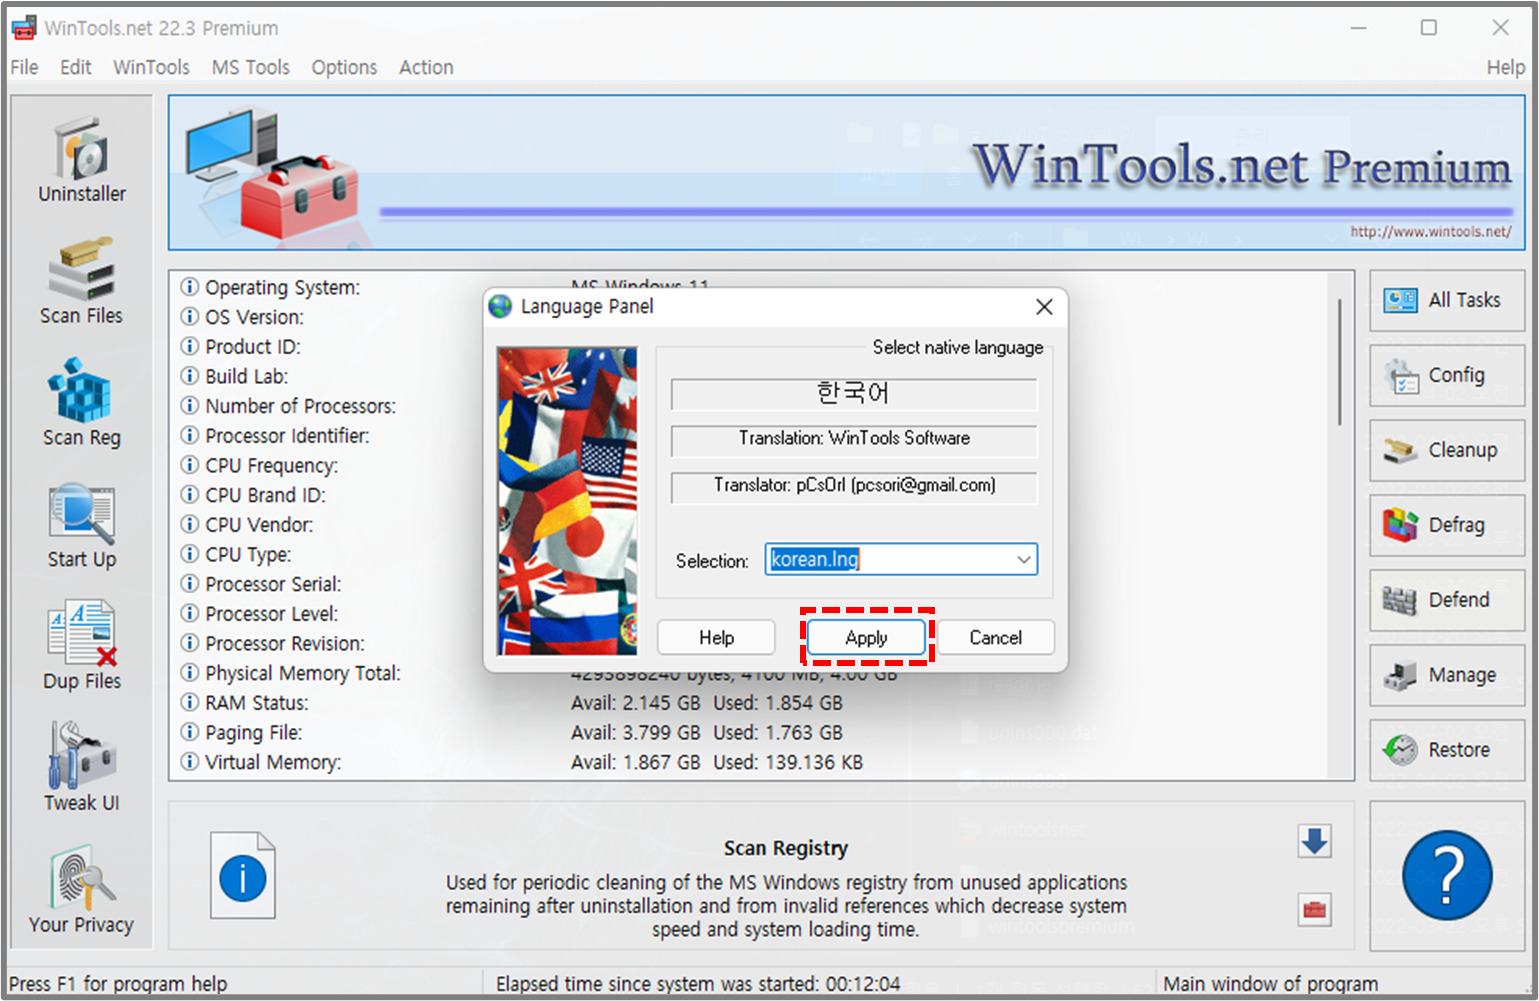Click Help in the Language Panel

[x=716, y=637]
